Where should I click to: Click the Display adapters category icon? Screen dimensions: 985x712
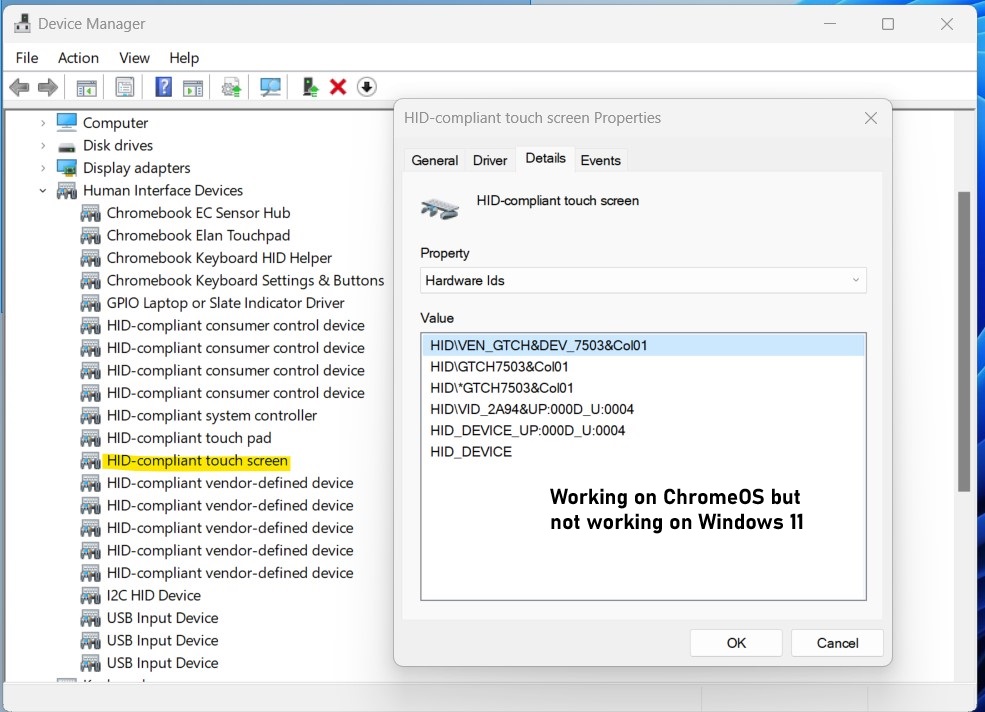(67, 168)
